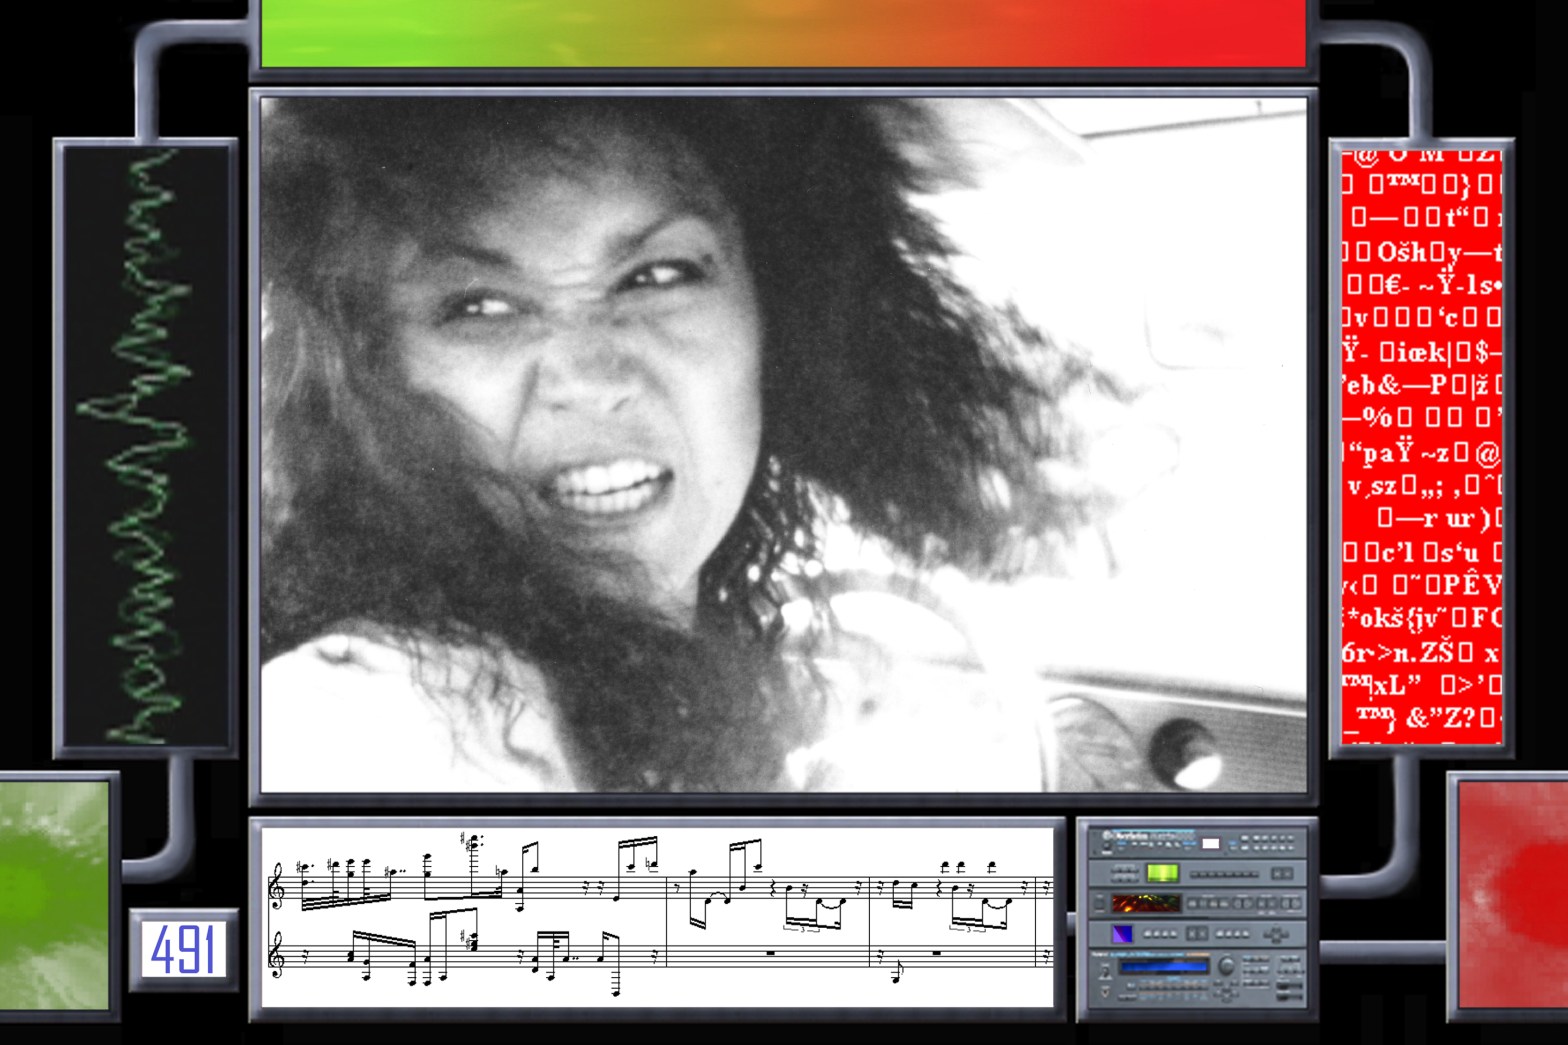Select the red textured tile in the corner

[1512, 895]
